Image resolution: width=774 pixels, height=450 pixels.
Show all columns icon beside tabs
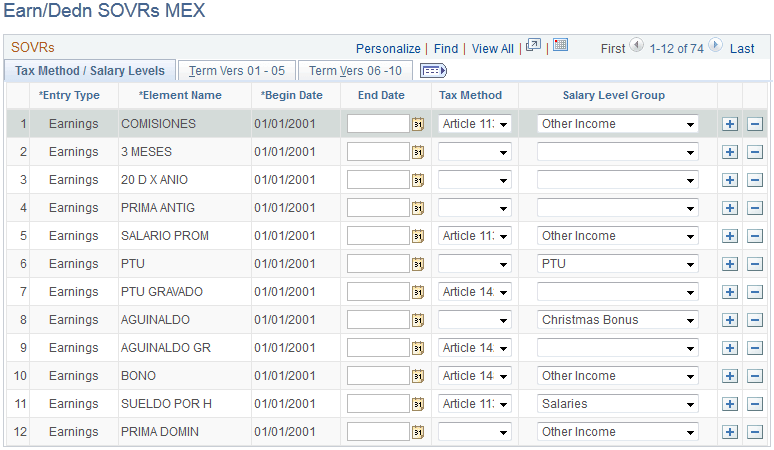(433, 71)
